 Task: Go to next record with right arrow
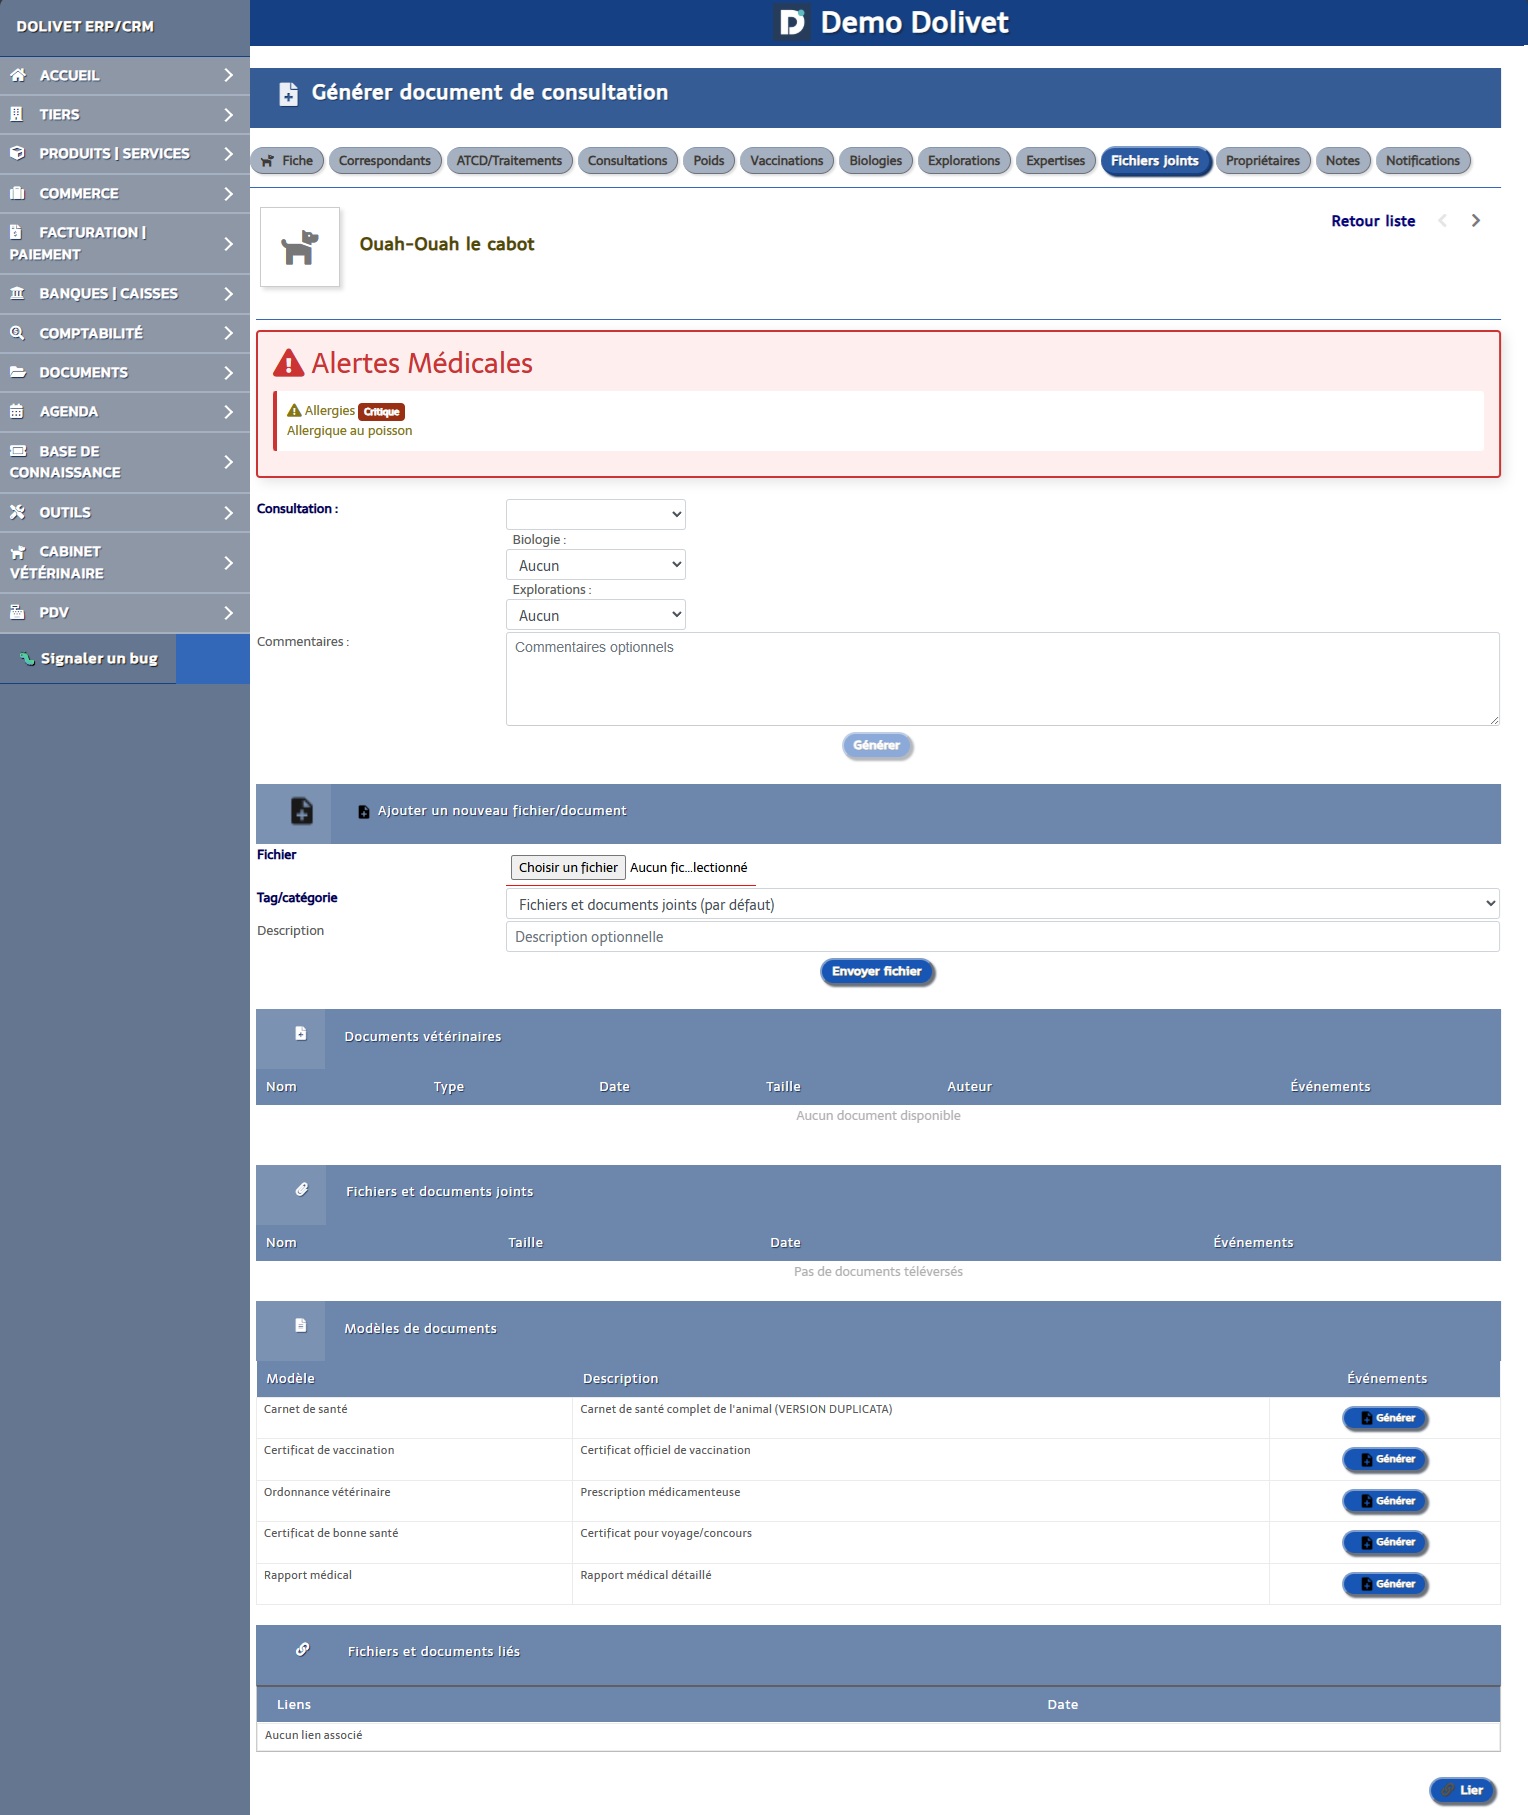pos(1475,221)
